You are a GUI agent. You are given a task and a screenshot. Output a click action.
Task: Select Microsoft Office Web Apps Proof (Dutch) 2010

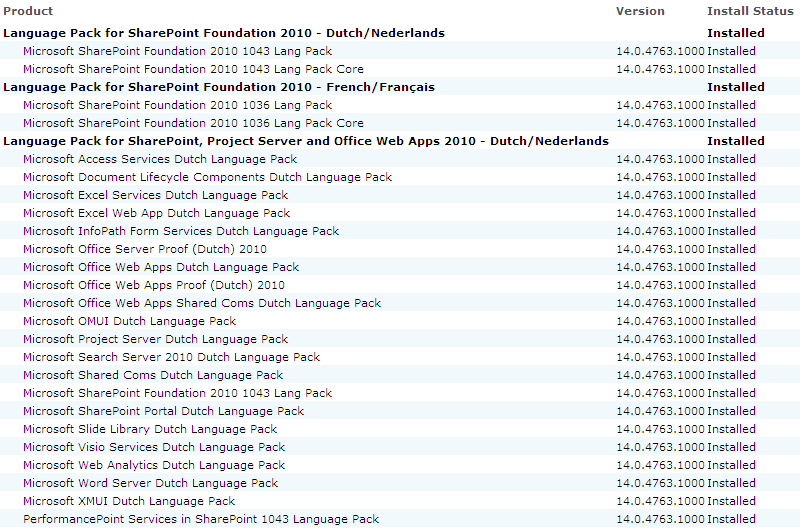(154, 285)
